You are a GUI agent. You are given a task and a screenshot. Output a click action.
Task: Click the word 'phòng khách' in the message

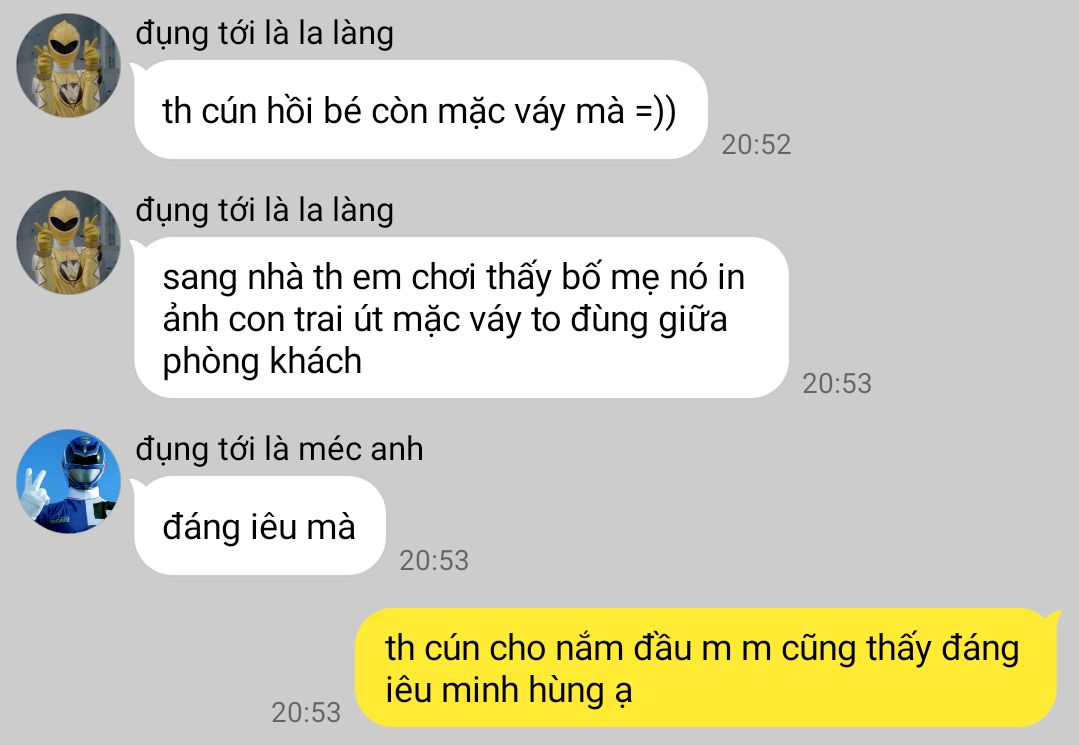coord(262,361)
